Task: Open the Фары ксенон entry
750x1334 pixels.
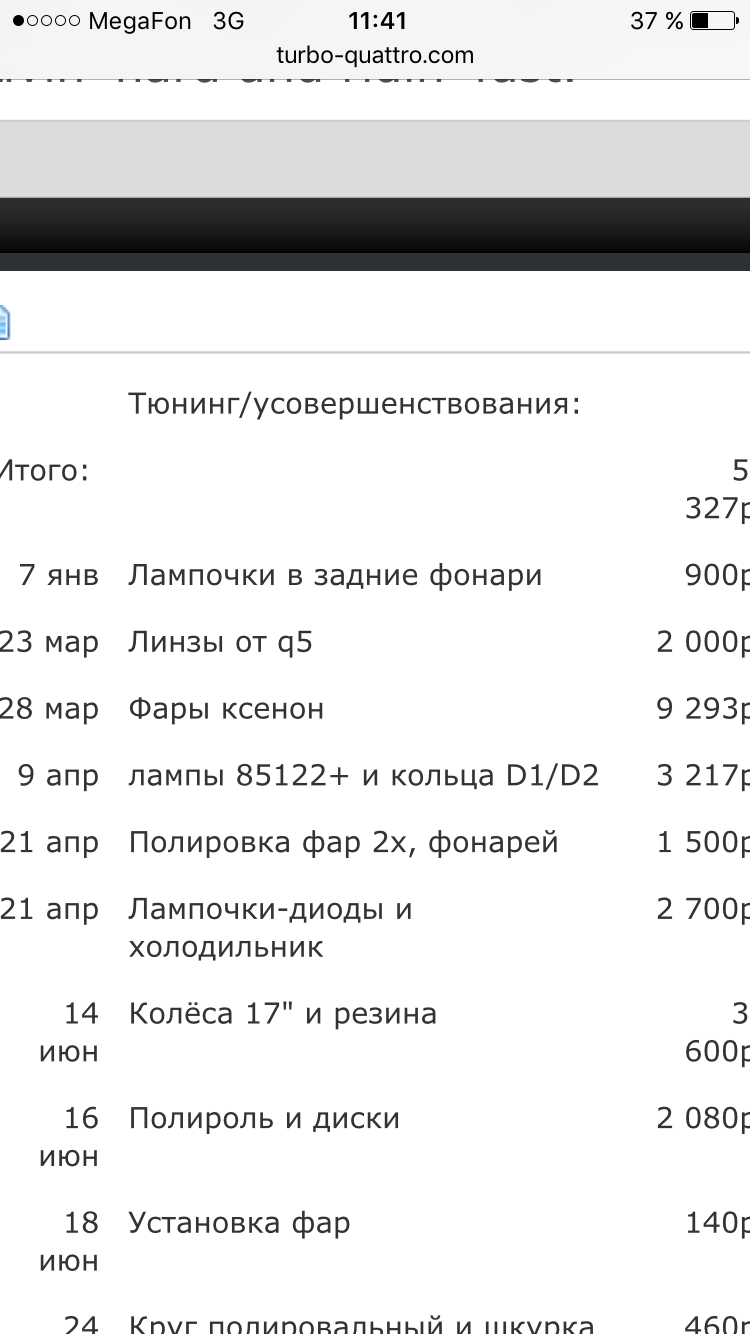Action: pyautogui.click(x=226, y=709)
